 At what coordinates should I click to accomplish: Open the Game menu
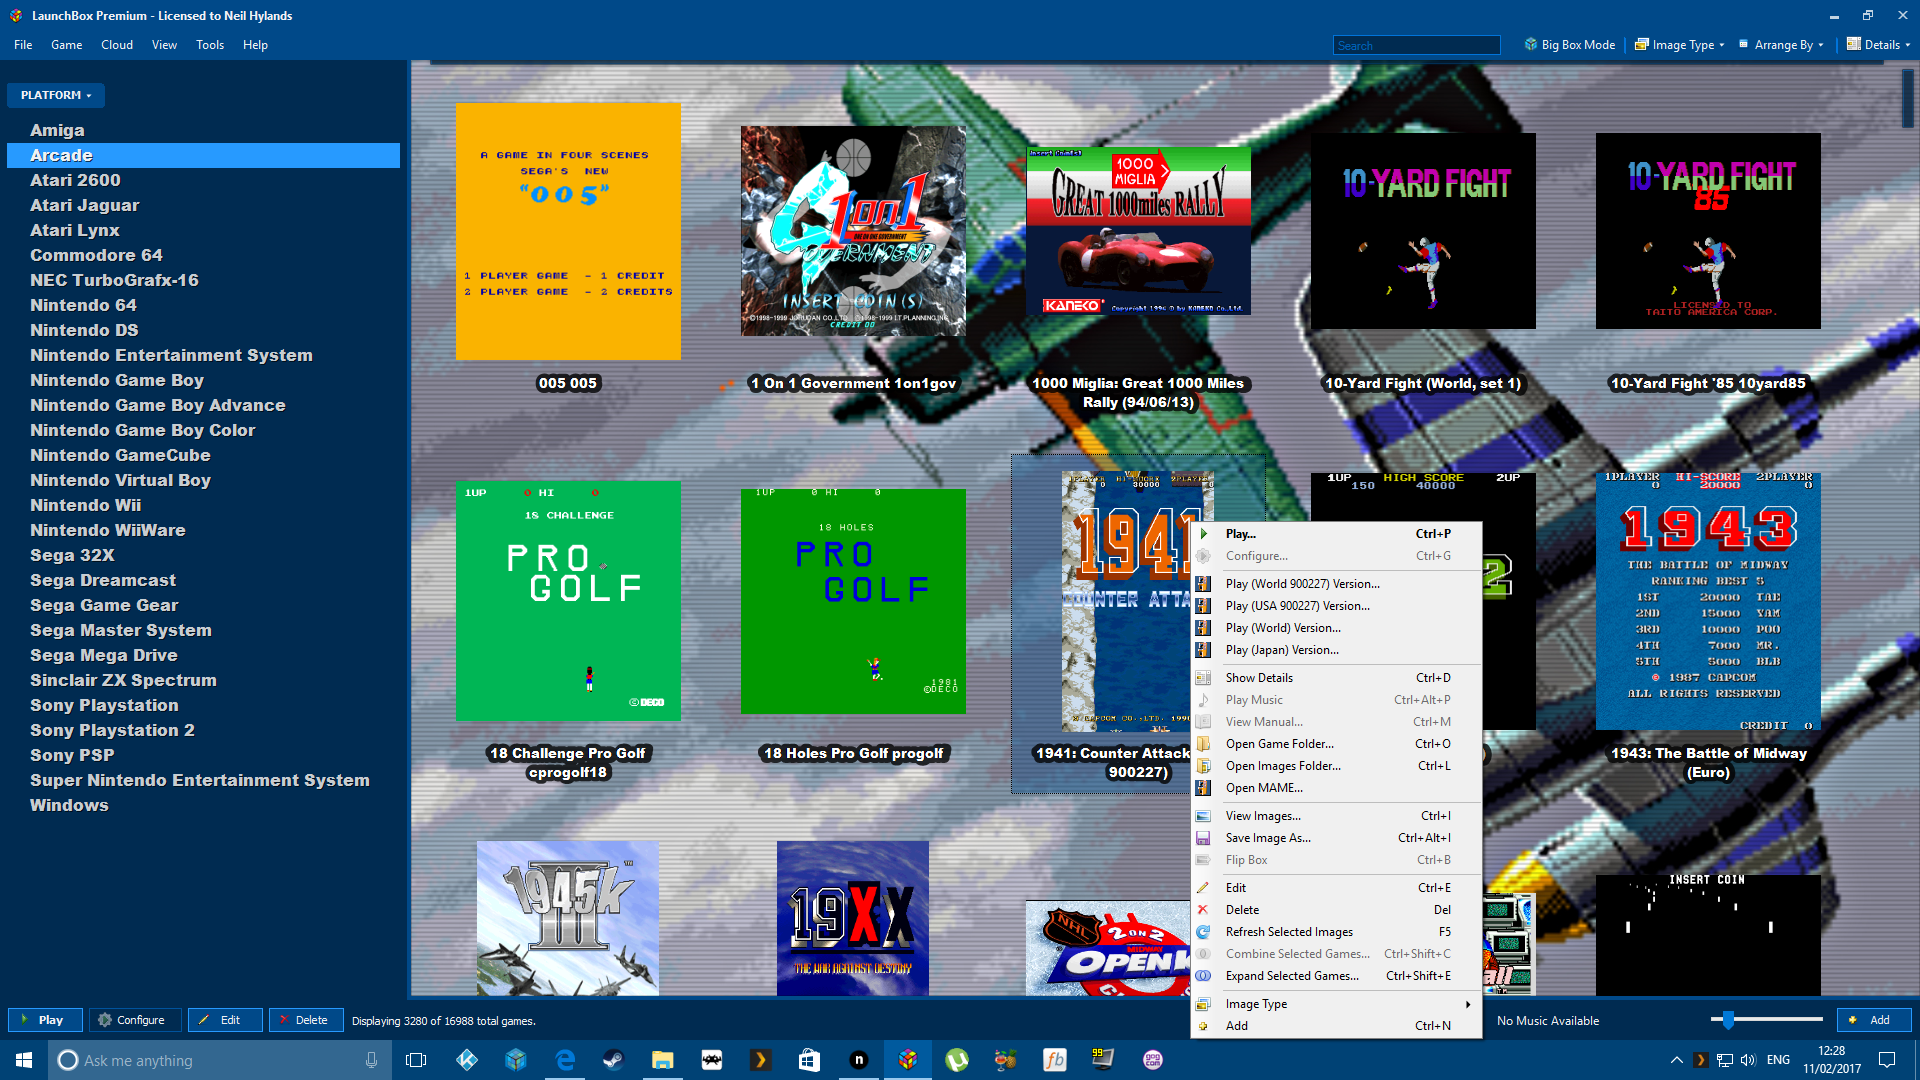(67, 45)
